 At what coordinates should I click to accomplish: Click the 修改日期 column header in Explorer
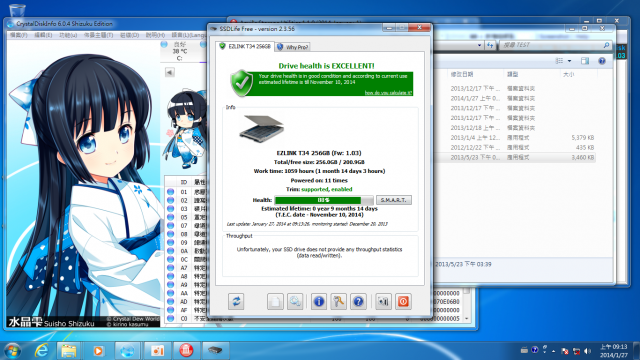pyautogui.click(x=462, y=74)
